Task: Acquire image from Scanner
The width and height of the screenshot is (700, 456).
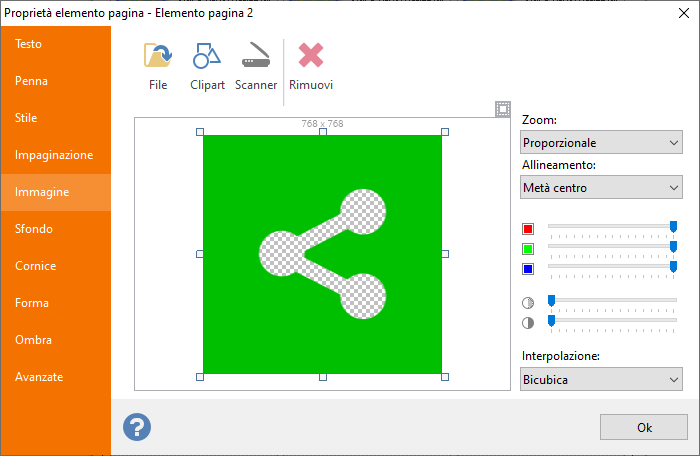Action: click(256, 67)
